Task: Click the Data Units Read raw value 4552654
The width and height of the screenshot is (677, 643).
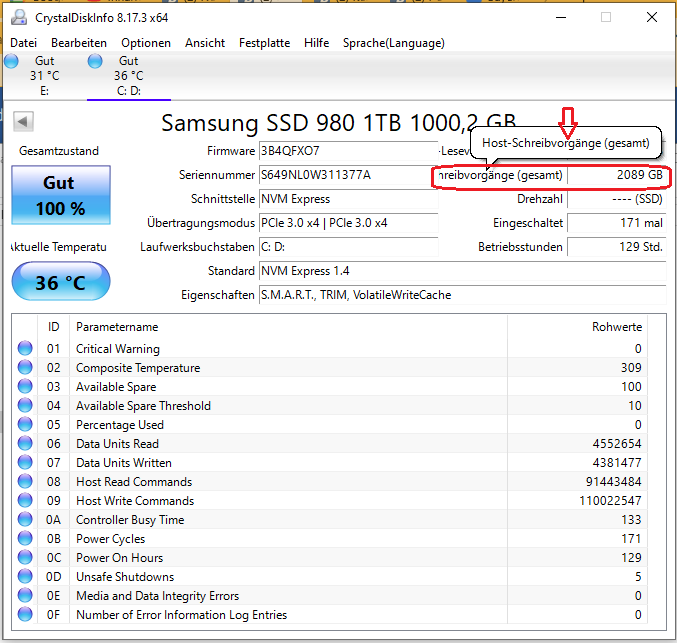Action: click(617, 444)
